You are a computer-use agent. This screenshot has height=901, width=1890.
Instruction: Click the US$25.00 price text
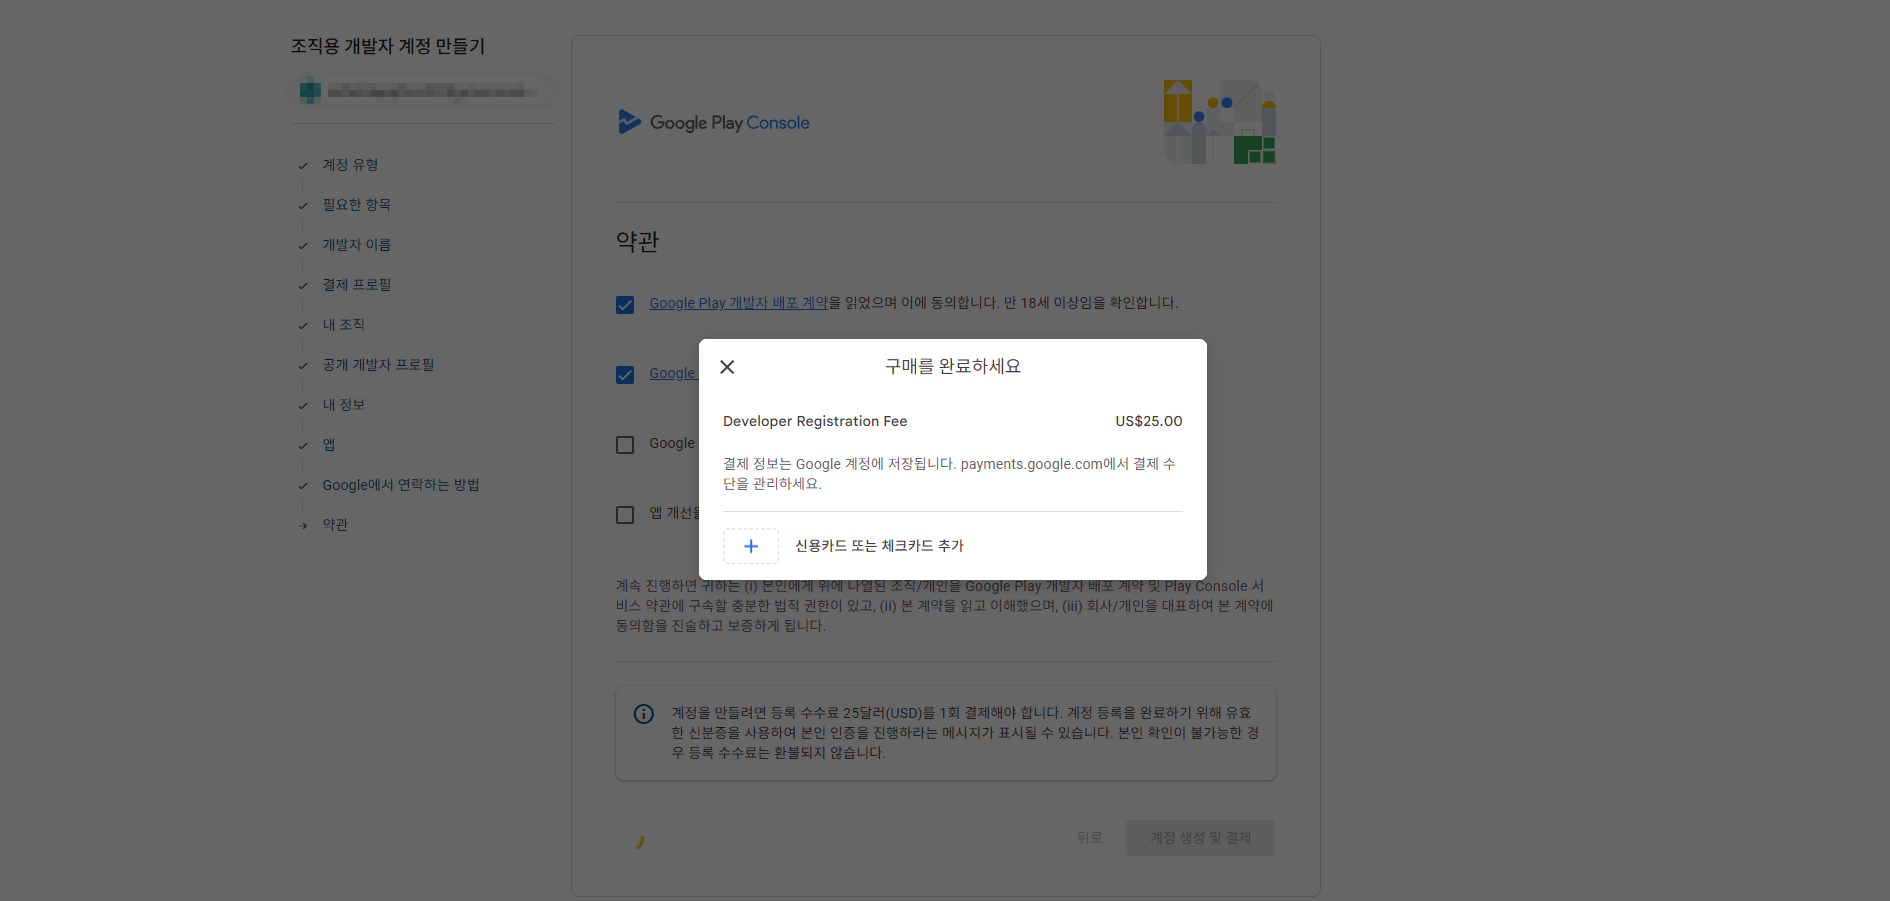[x=1149, y=421]
